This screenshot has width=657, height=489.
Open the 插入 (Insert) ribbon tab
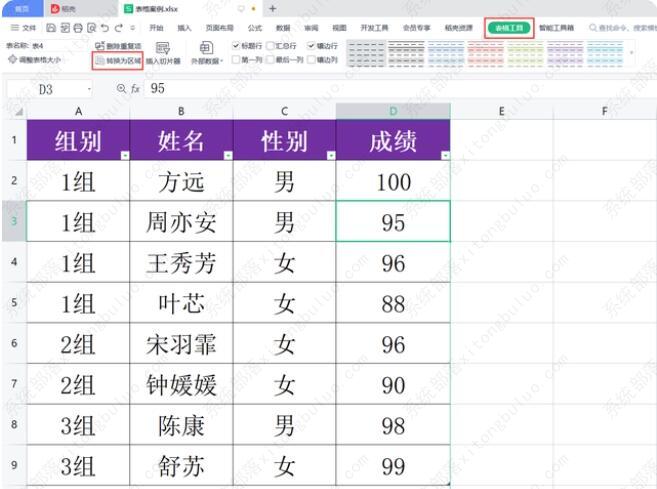184,28
